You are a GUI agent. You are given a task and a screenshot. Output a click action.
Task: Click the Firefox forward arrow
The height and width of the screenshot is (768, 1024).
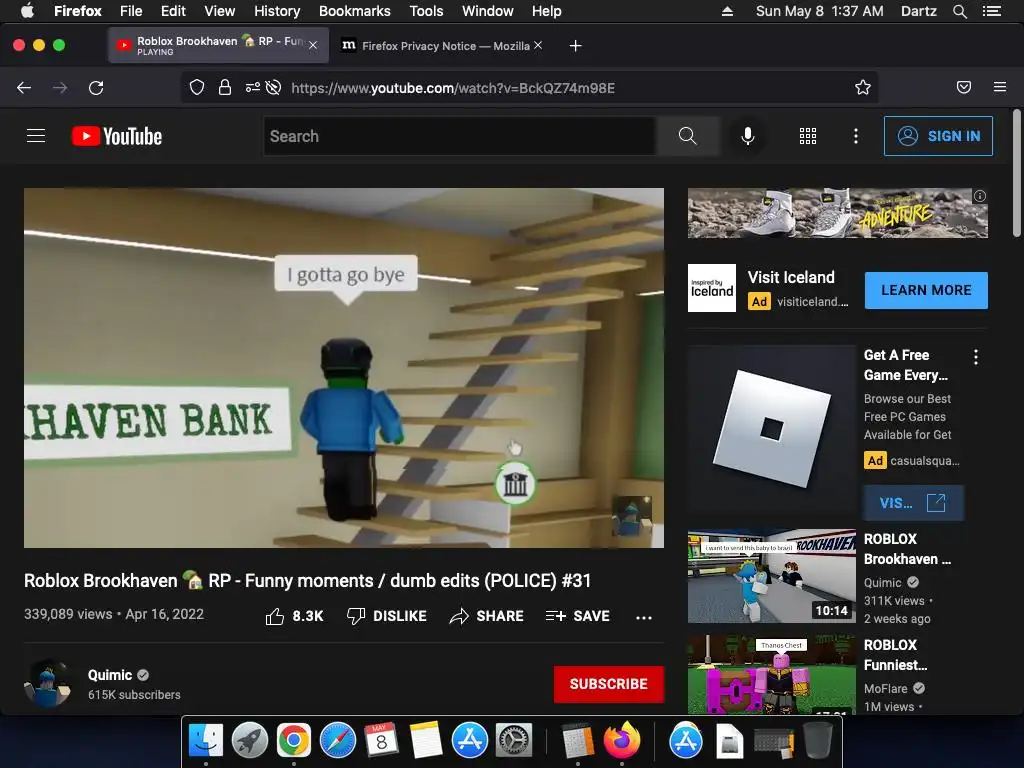point(60,88)
